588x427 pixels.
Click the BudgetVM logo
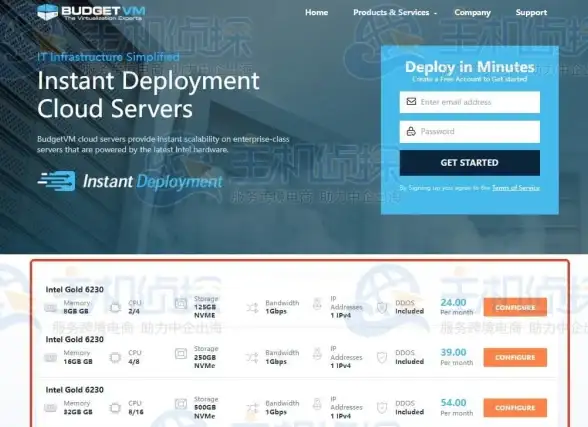tap(91, 12)
